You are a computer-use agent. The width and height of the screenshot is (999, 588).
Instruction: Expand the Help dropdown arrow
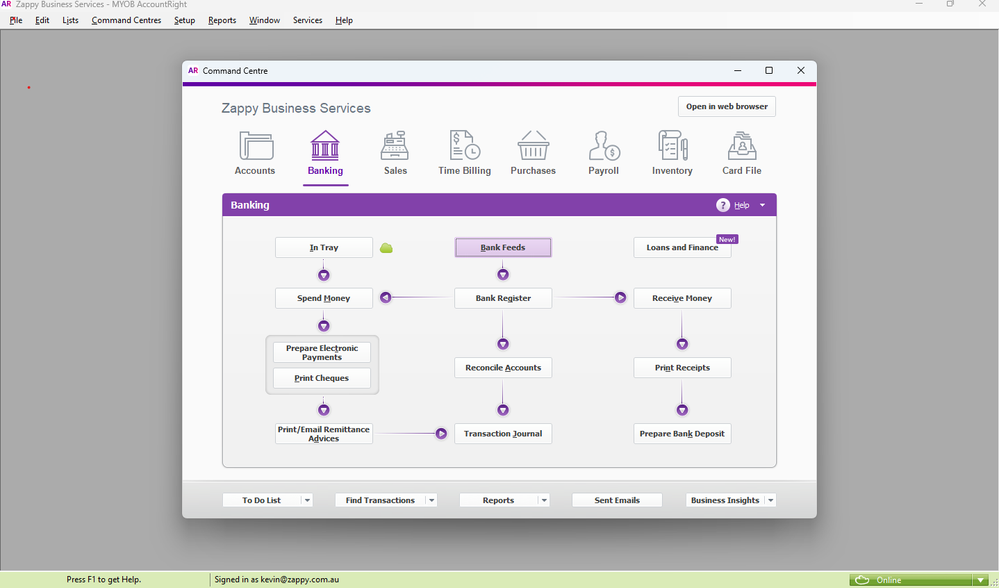[762, 205]
